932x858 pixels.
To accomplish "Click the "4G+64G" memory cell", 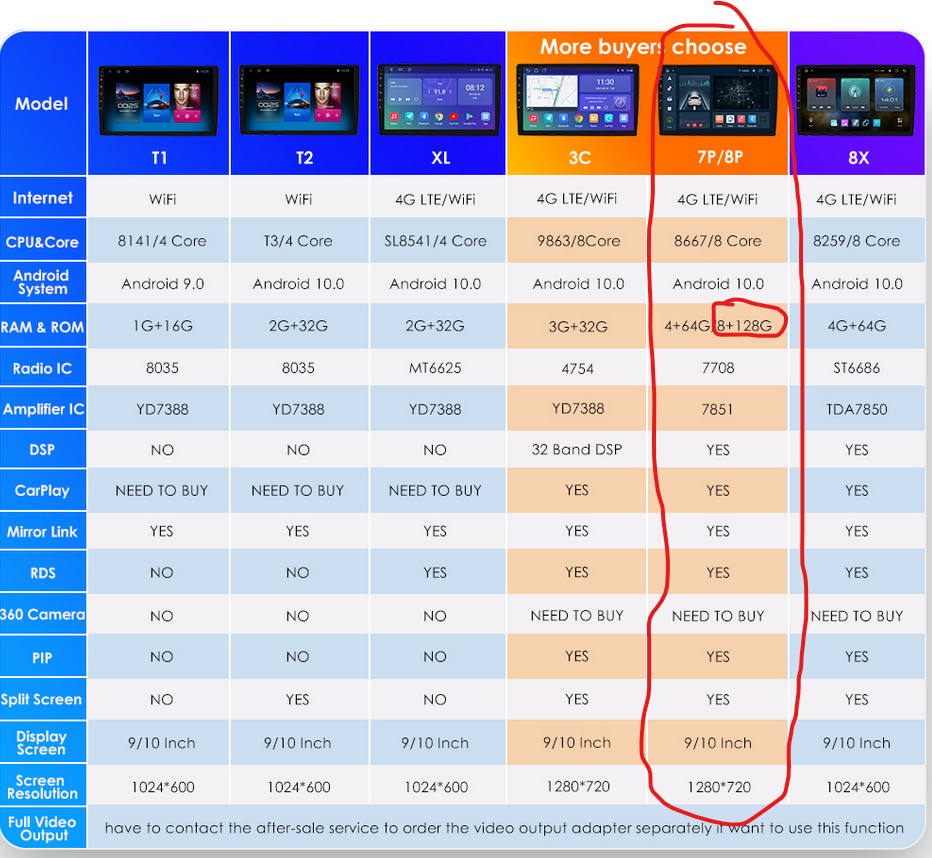I will click(x=857, y=326).
